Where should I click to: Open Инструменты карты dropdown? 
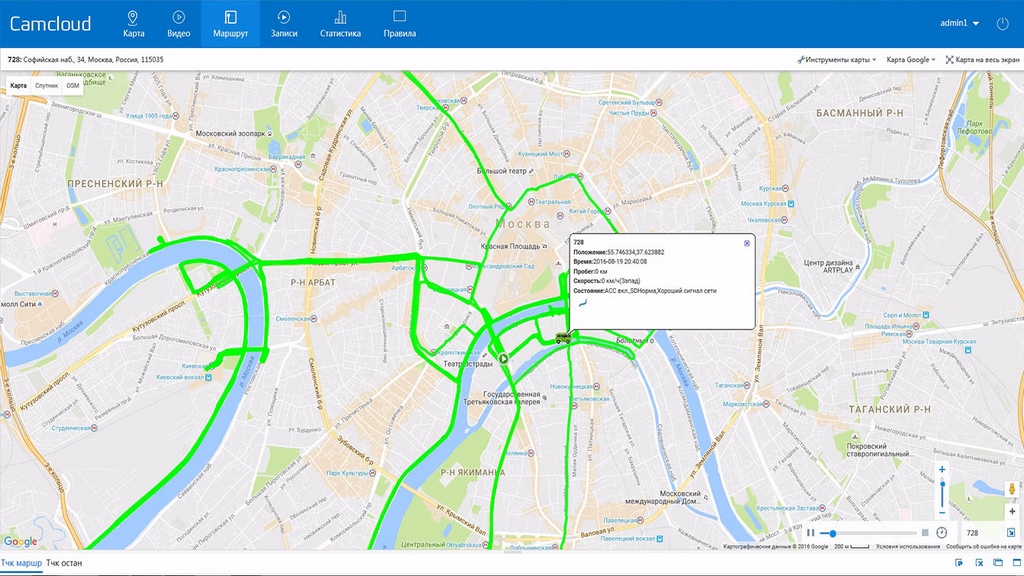point(836,60)
